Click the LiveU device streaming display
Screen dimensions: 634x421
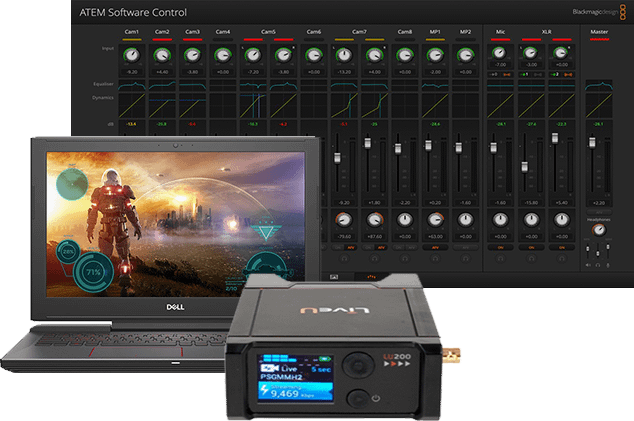coord(296,378)
